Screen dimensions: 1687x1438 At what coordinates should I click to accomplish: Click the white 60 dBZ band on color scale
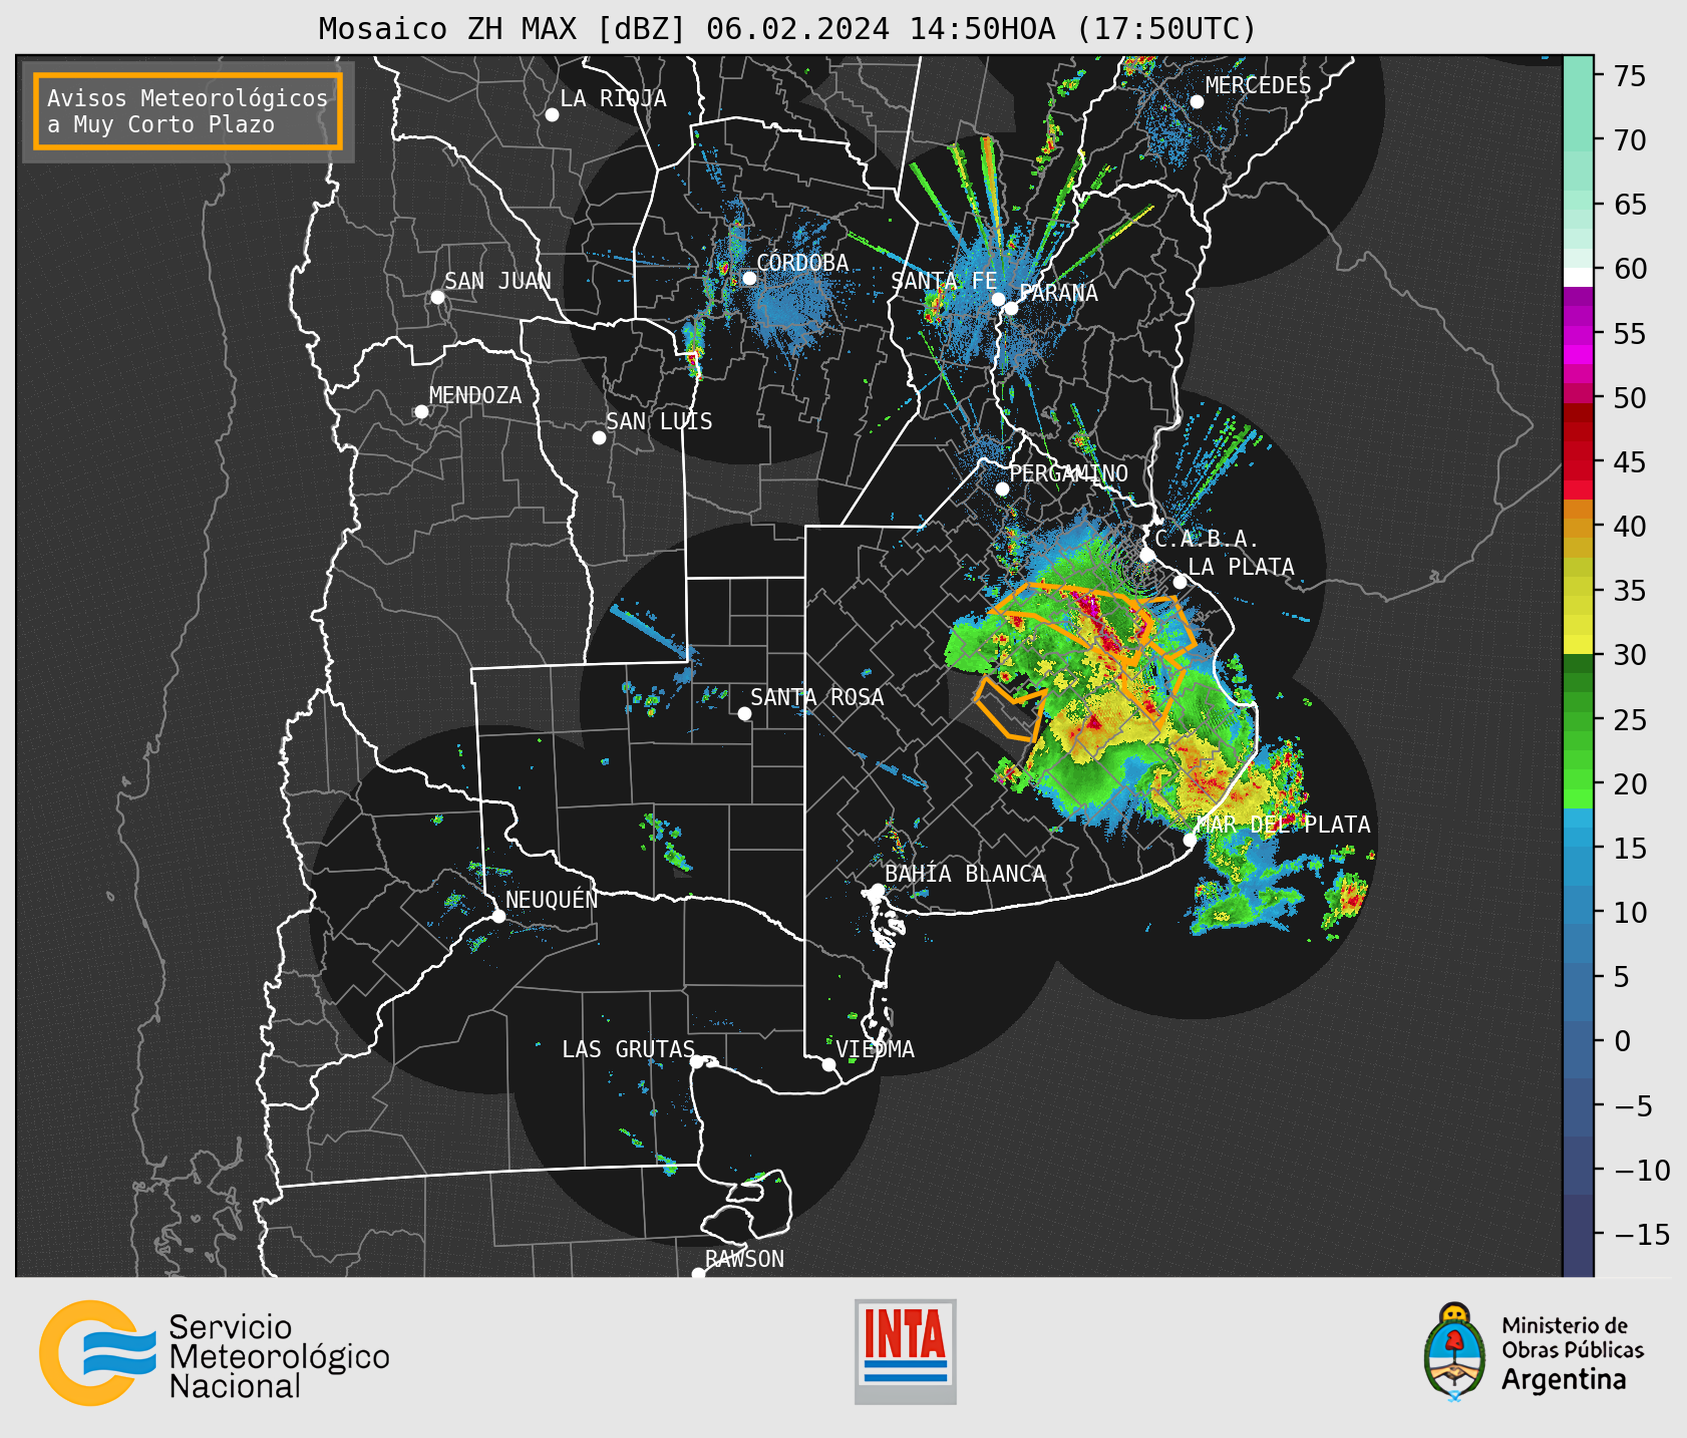[x=1578, y=277]
